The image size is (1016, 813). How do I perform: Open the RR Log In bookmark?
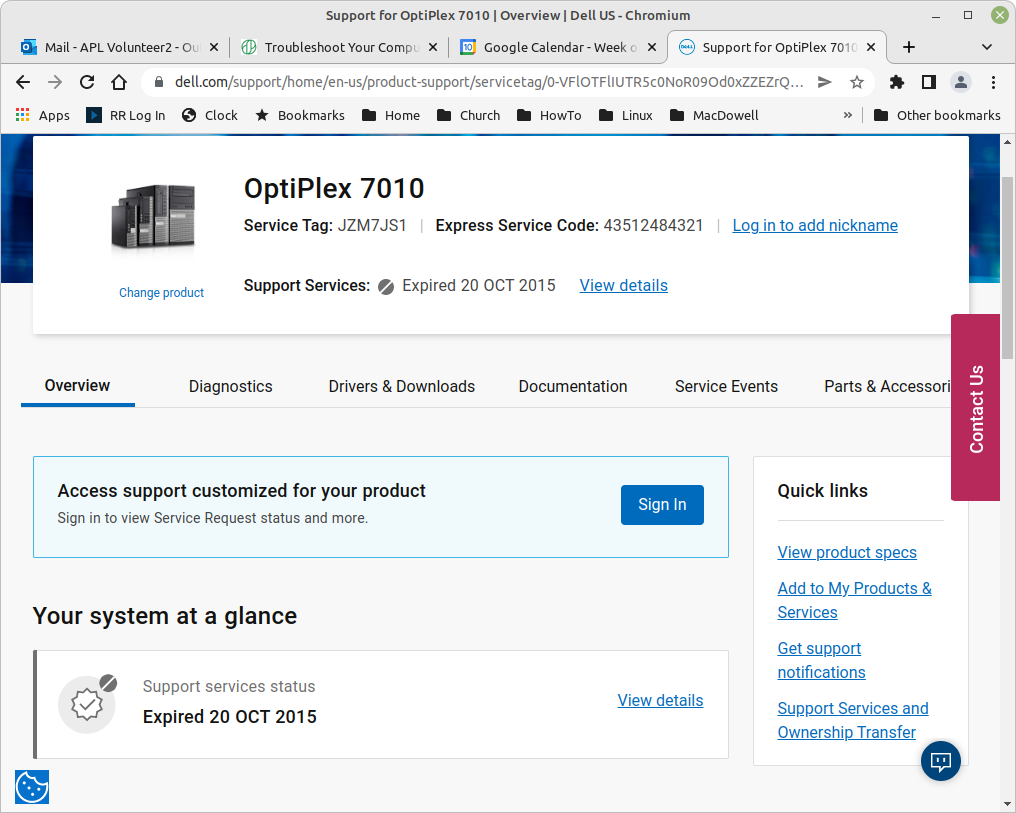pyautogui.click(x=126, y=115)
